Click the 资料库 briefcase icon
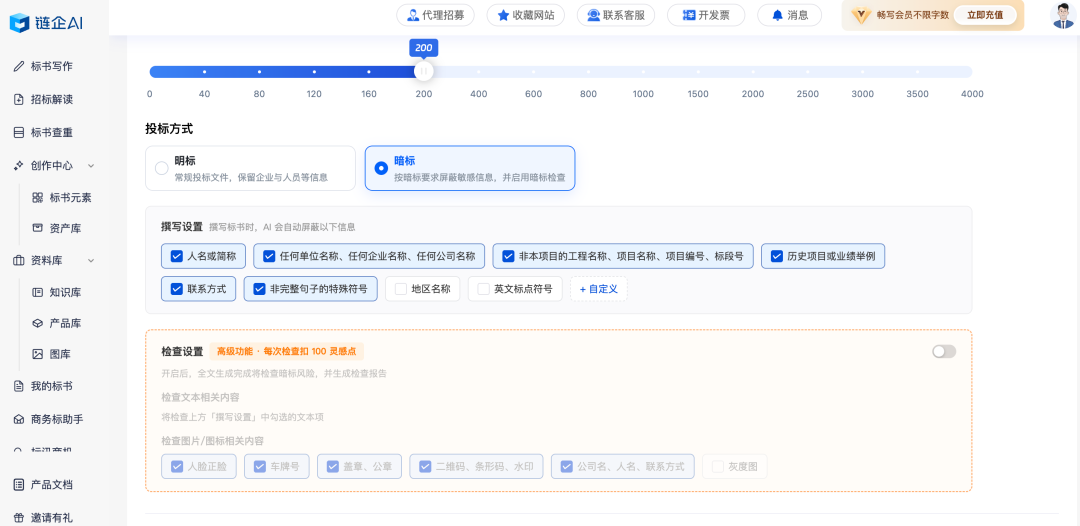1080x526 pixels. point(19,260)
